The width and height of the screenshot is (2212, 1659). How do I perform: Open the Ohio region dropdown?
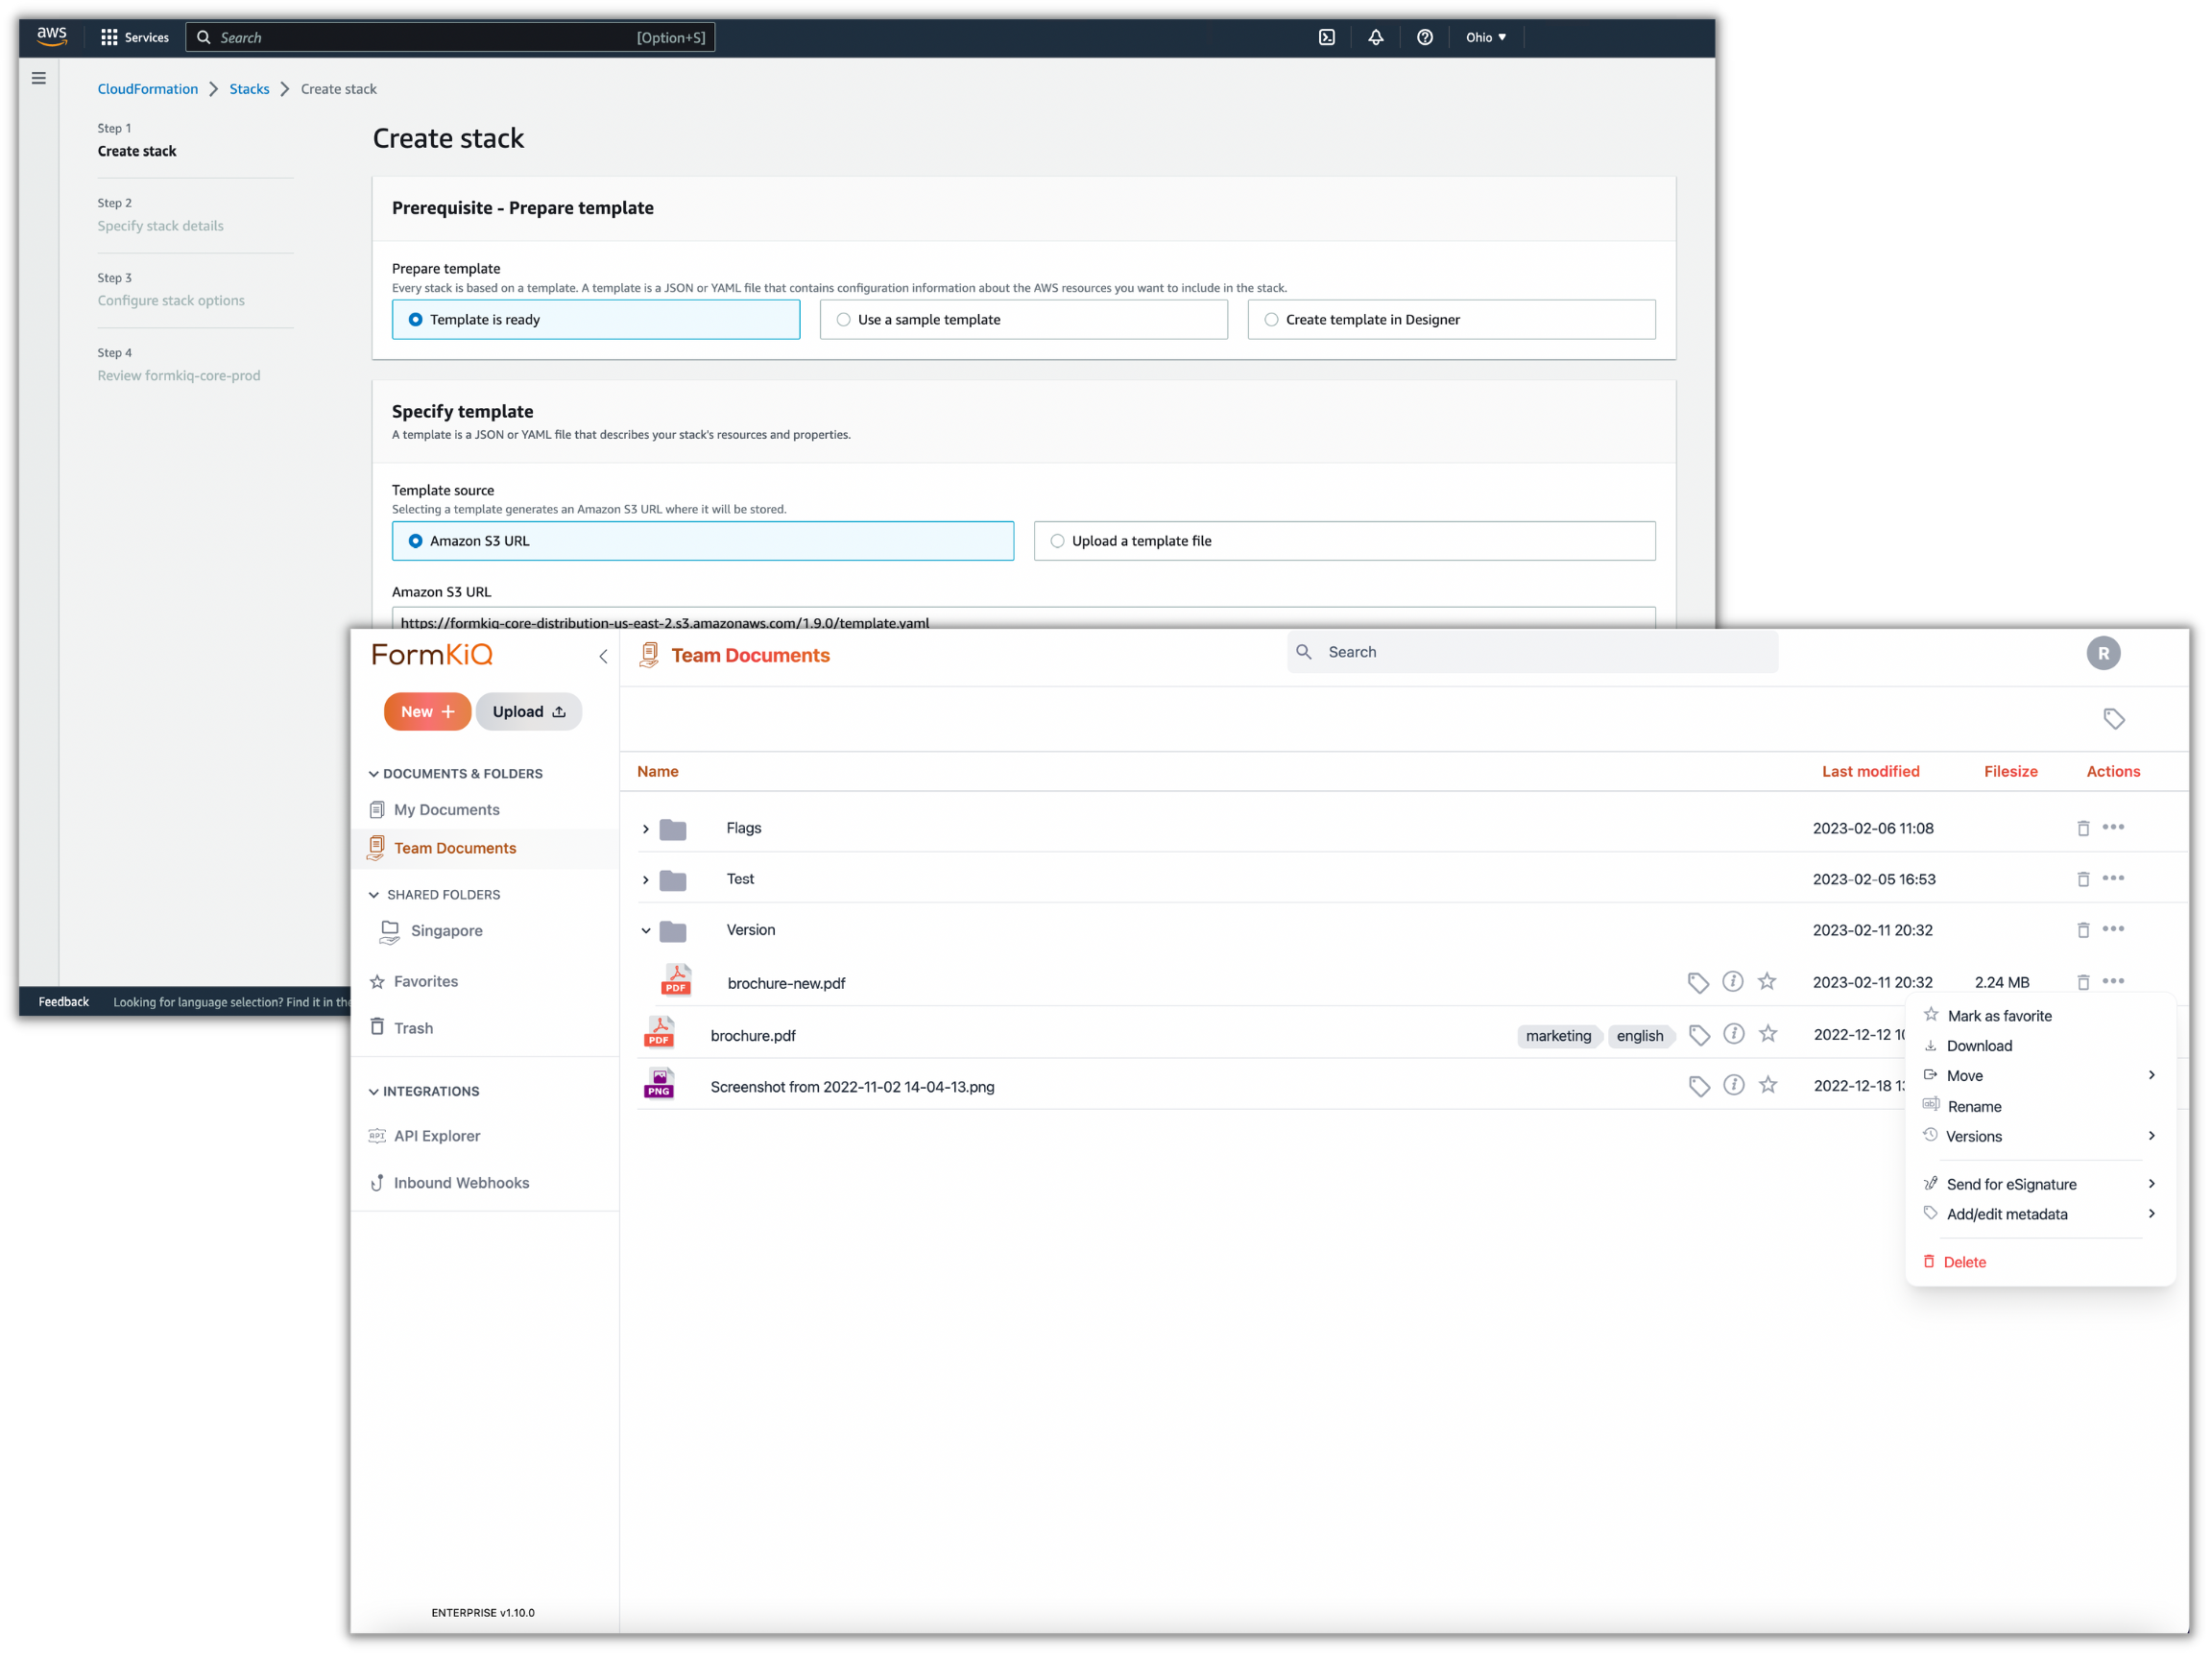click(1486, 37)
